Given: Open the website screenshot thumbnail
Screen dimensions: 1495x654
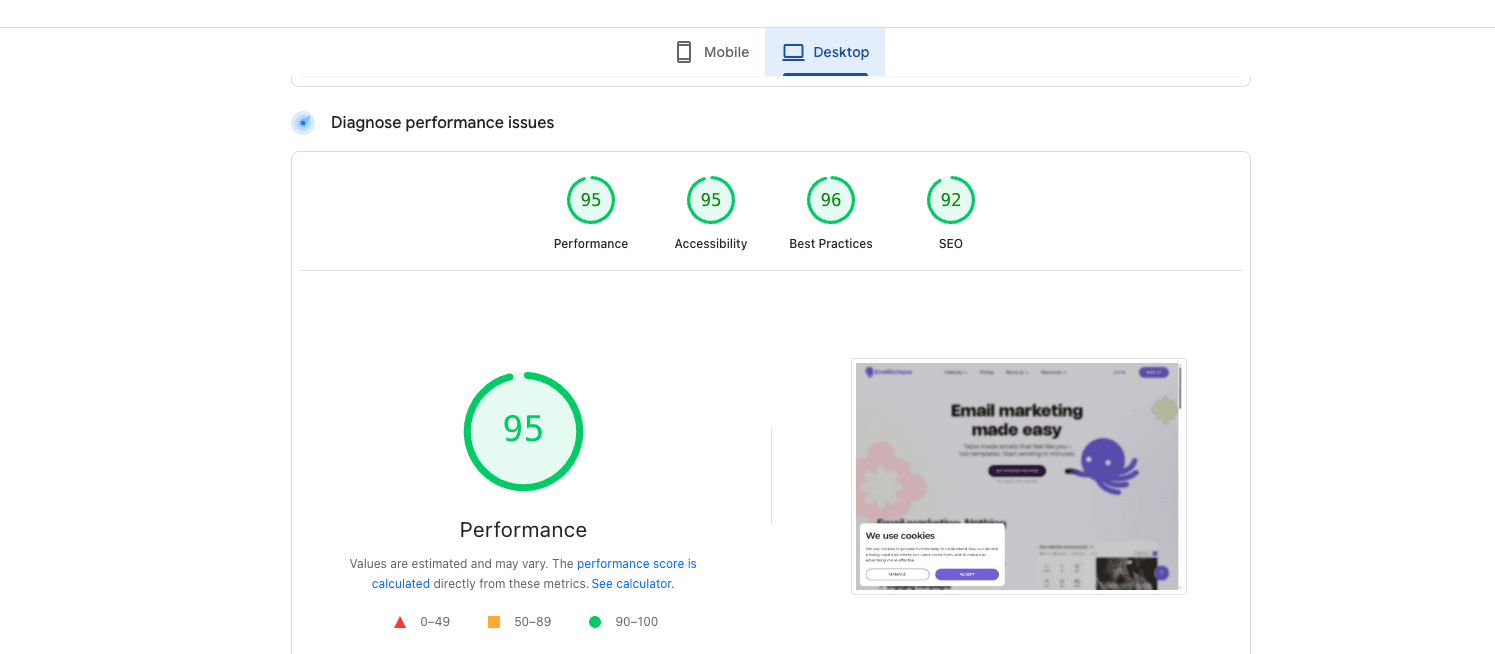Looking at the screenshot, I should point(1019,476).
